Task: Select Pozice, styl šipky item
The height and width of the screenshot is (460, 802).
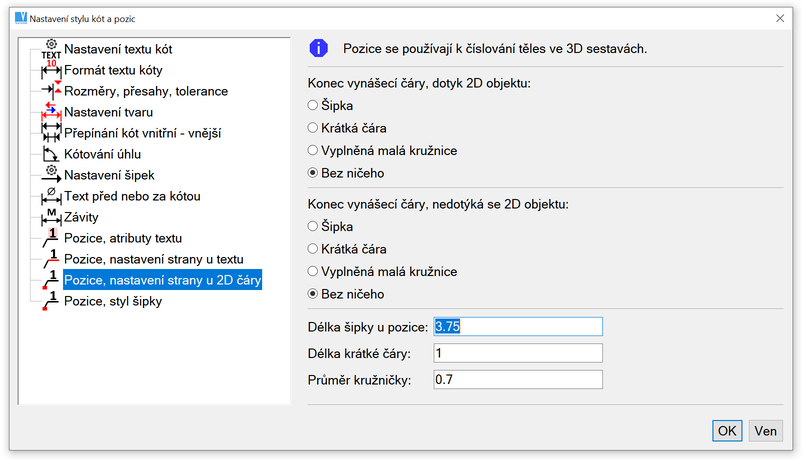Action: coord(112,301)
